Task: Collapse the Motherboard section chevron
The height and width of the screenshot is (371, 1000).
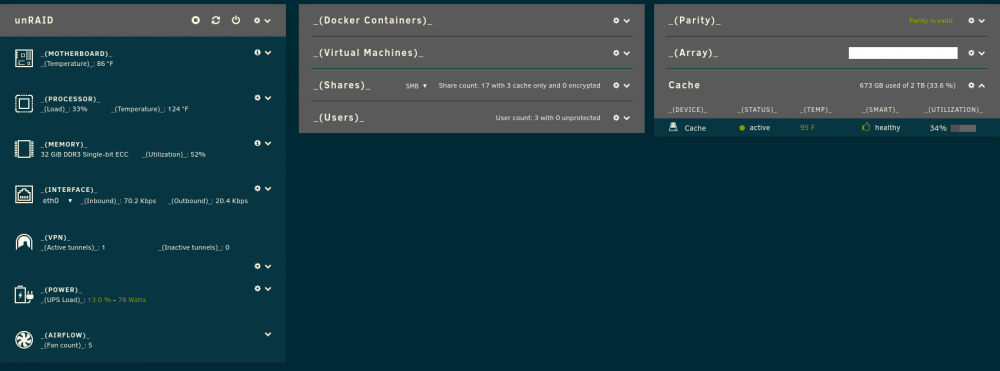Action: [x=268, y=53]
